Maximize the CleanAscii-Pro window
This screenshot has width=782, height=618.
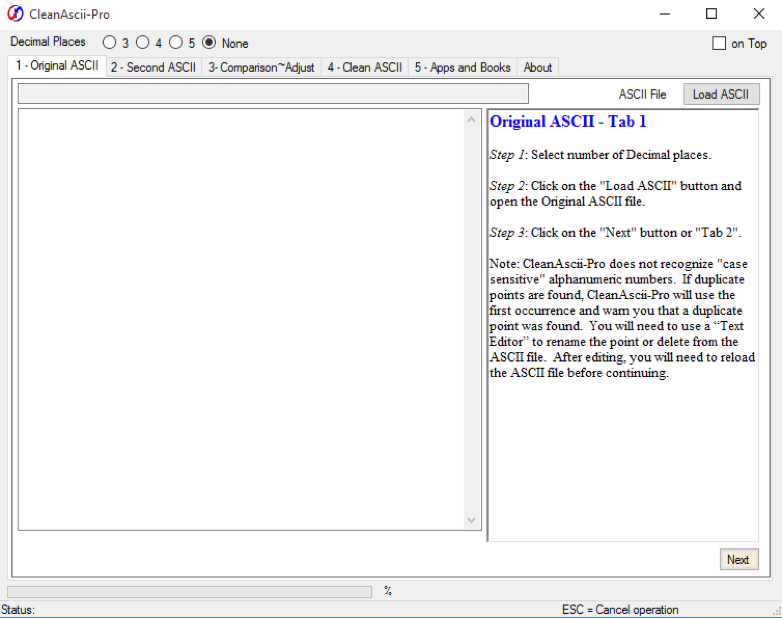tap(711, 14)
